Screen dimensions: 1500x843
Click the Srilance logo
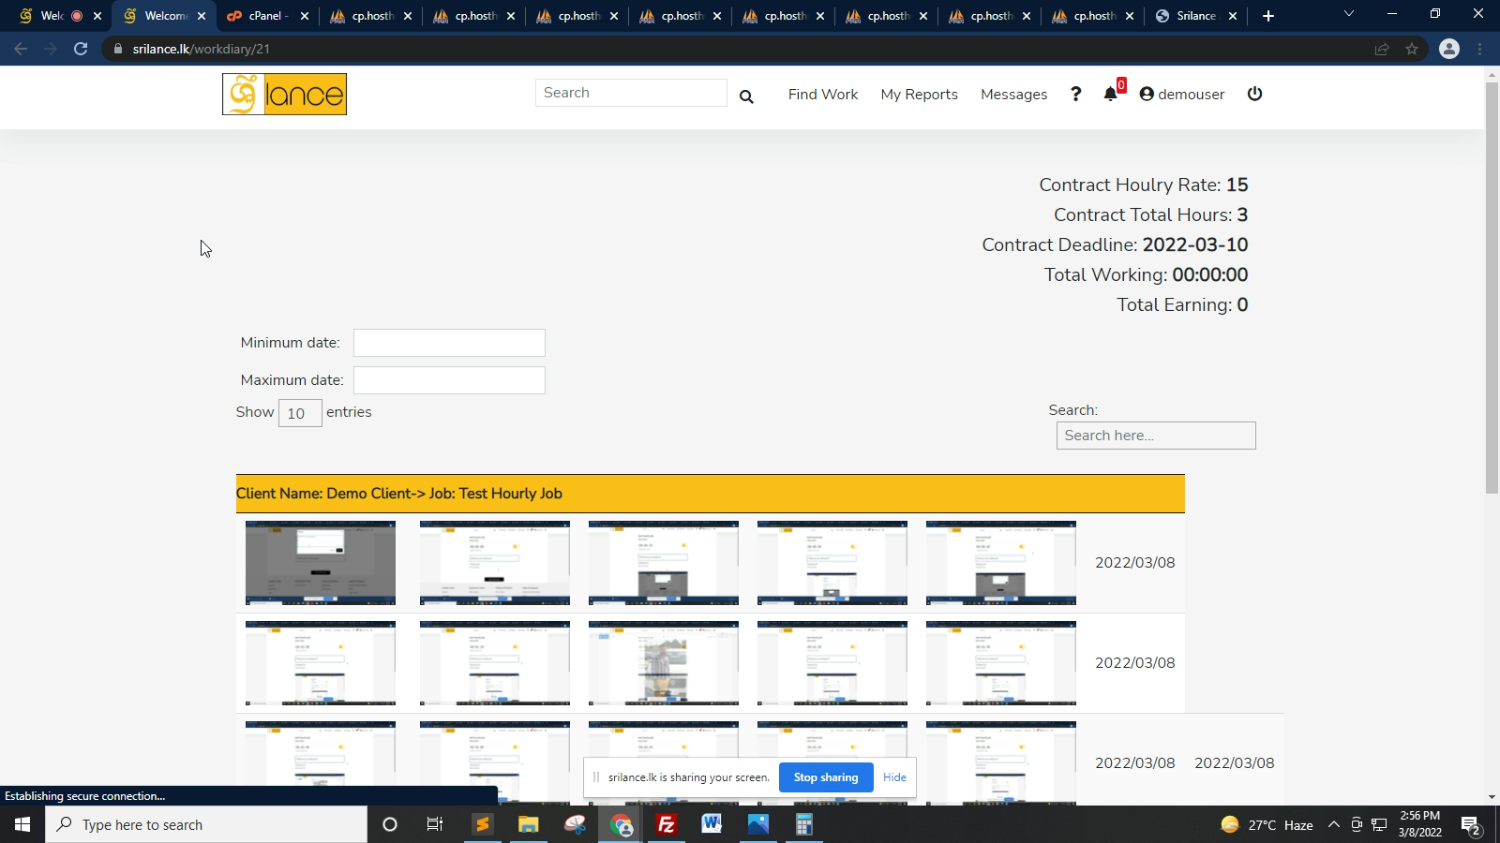pos(284,94)
